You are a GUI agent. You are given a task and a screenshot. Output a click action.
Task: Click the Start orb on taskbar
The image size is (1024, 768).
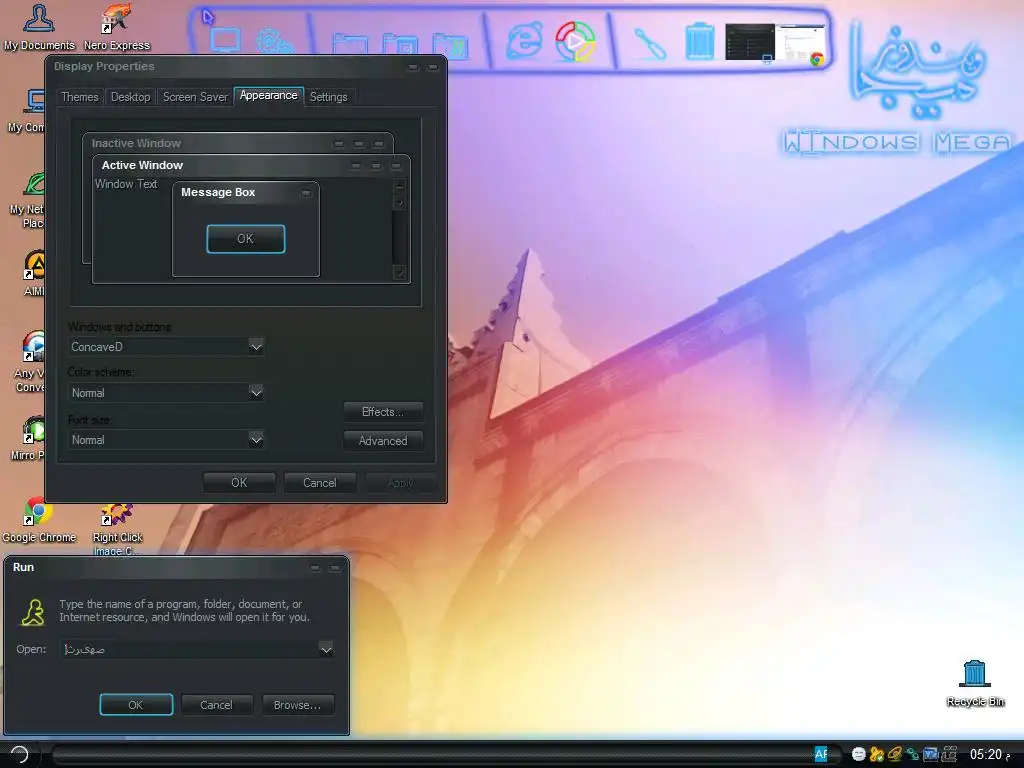pyautogui.click(x=20, y=754)
